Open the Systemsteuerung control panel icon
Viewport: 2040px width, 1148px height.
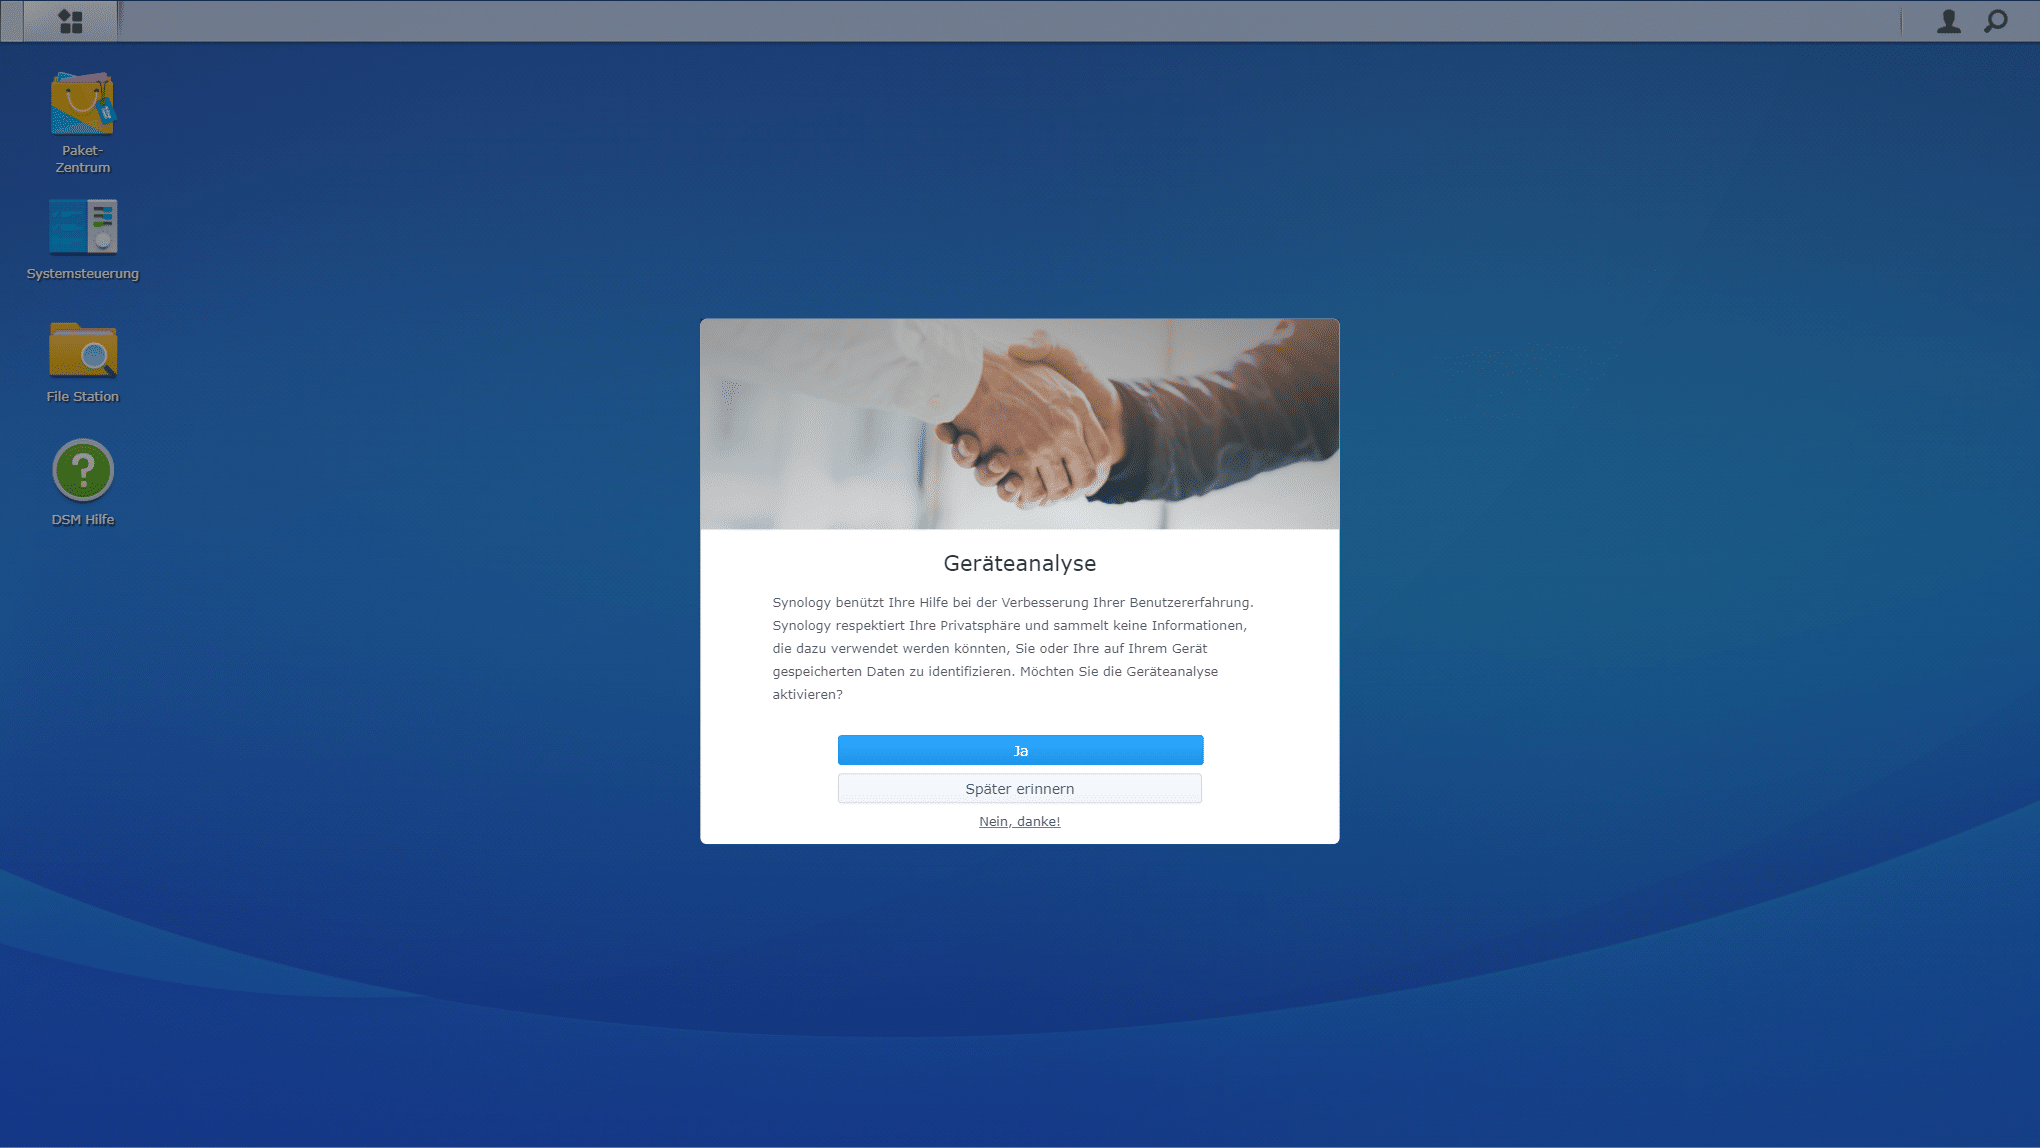click(x=82, y=227)
